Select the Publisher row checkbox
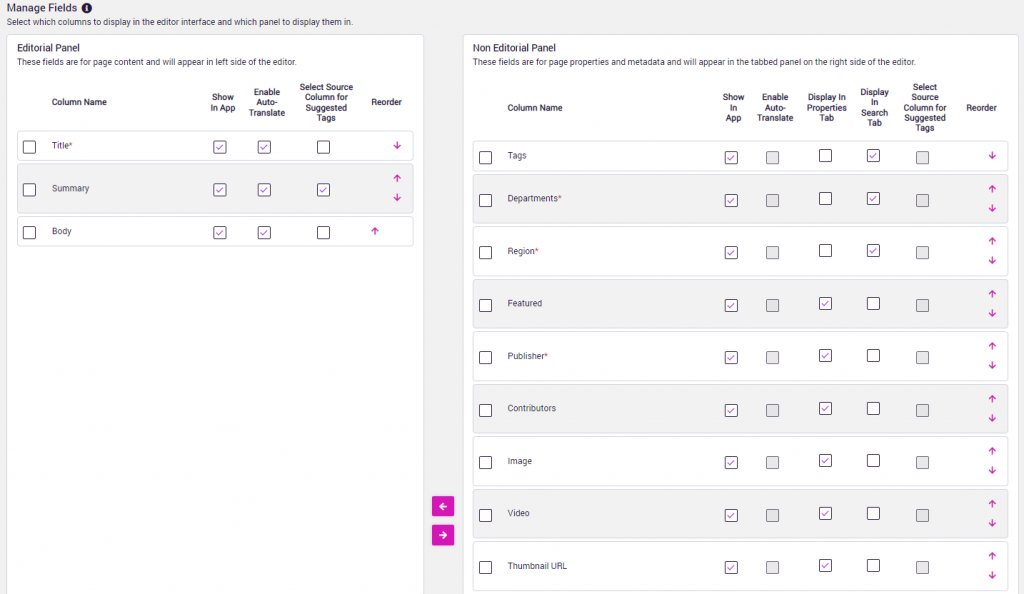Image resolution: width=1024 pixels, height=594 pixels. (486, 357)
